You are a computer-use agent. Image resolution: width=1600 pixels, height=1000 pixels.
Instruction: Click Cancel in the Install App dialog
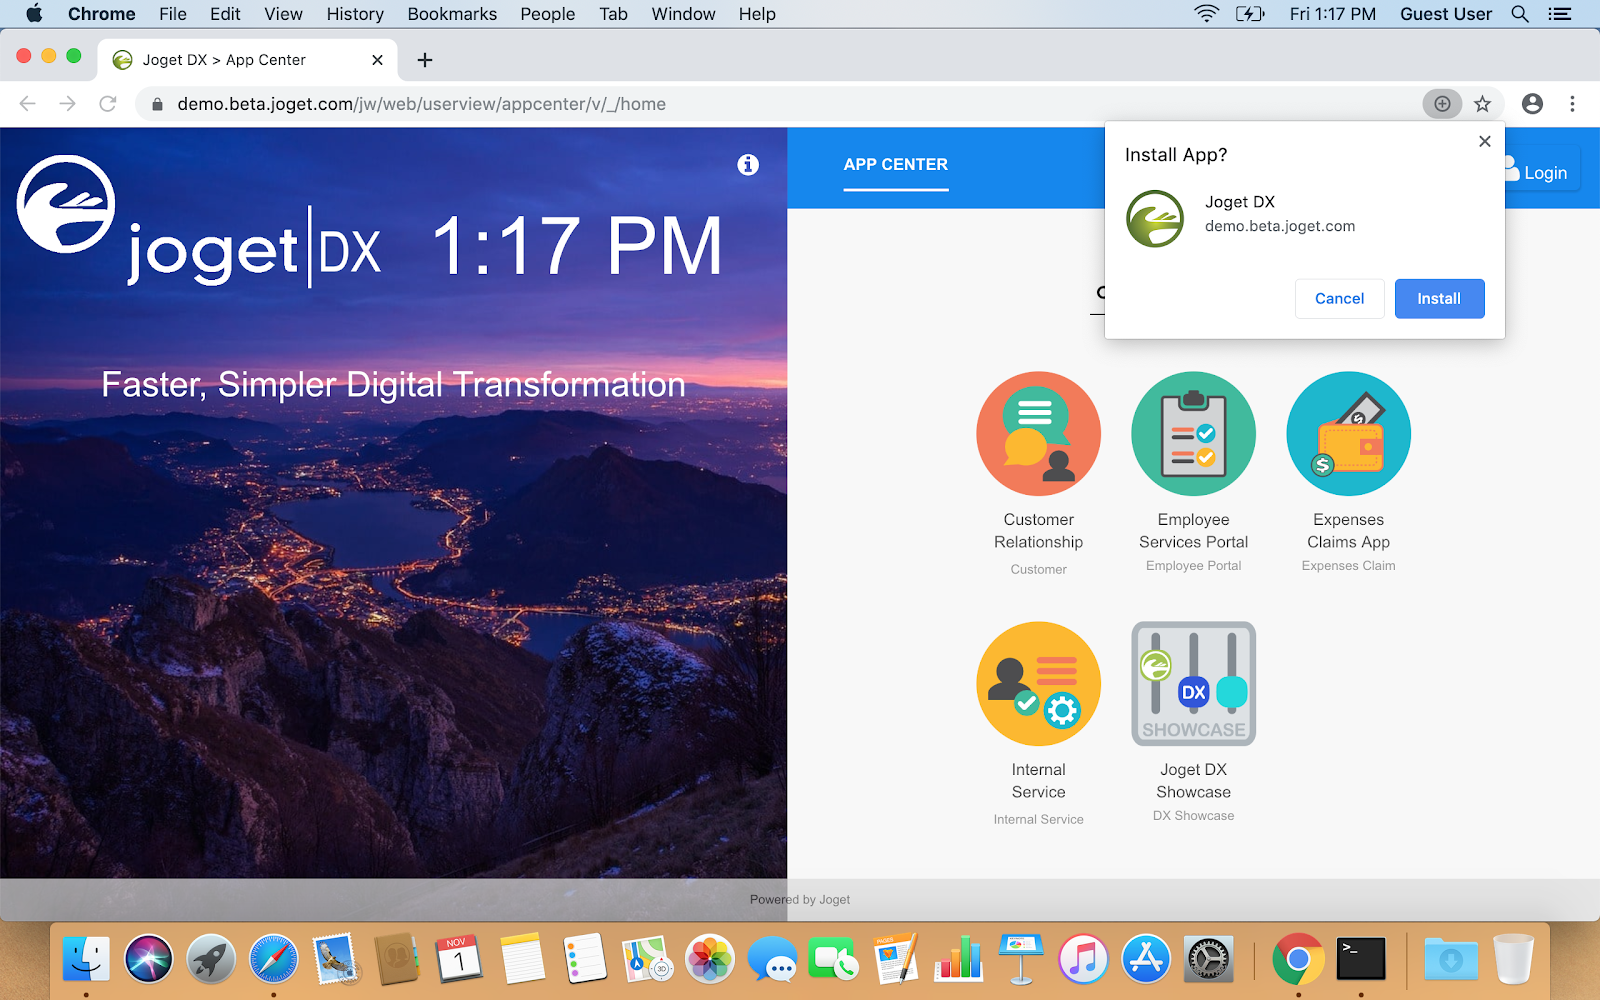click(1339, 298)
